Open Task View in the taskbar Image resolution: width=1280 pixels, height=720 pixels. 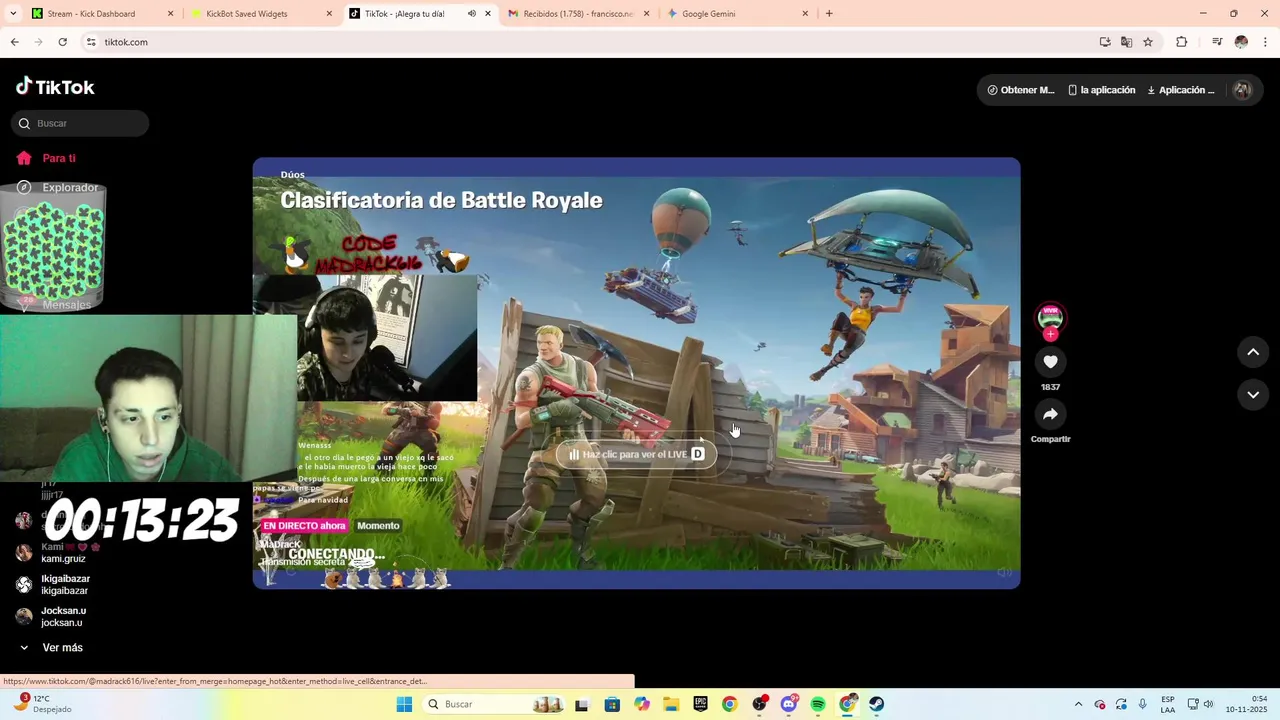(x=582, y=704)
